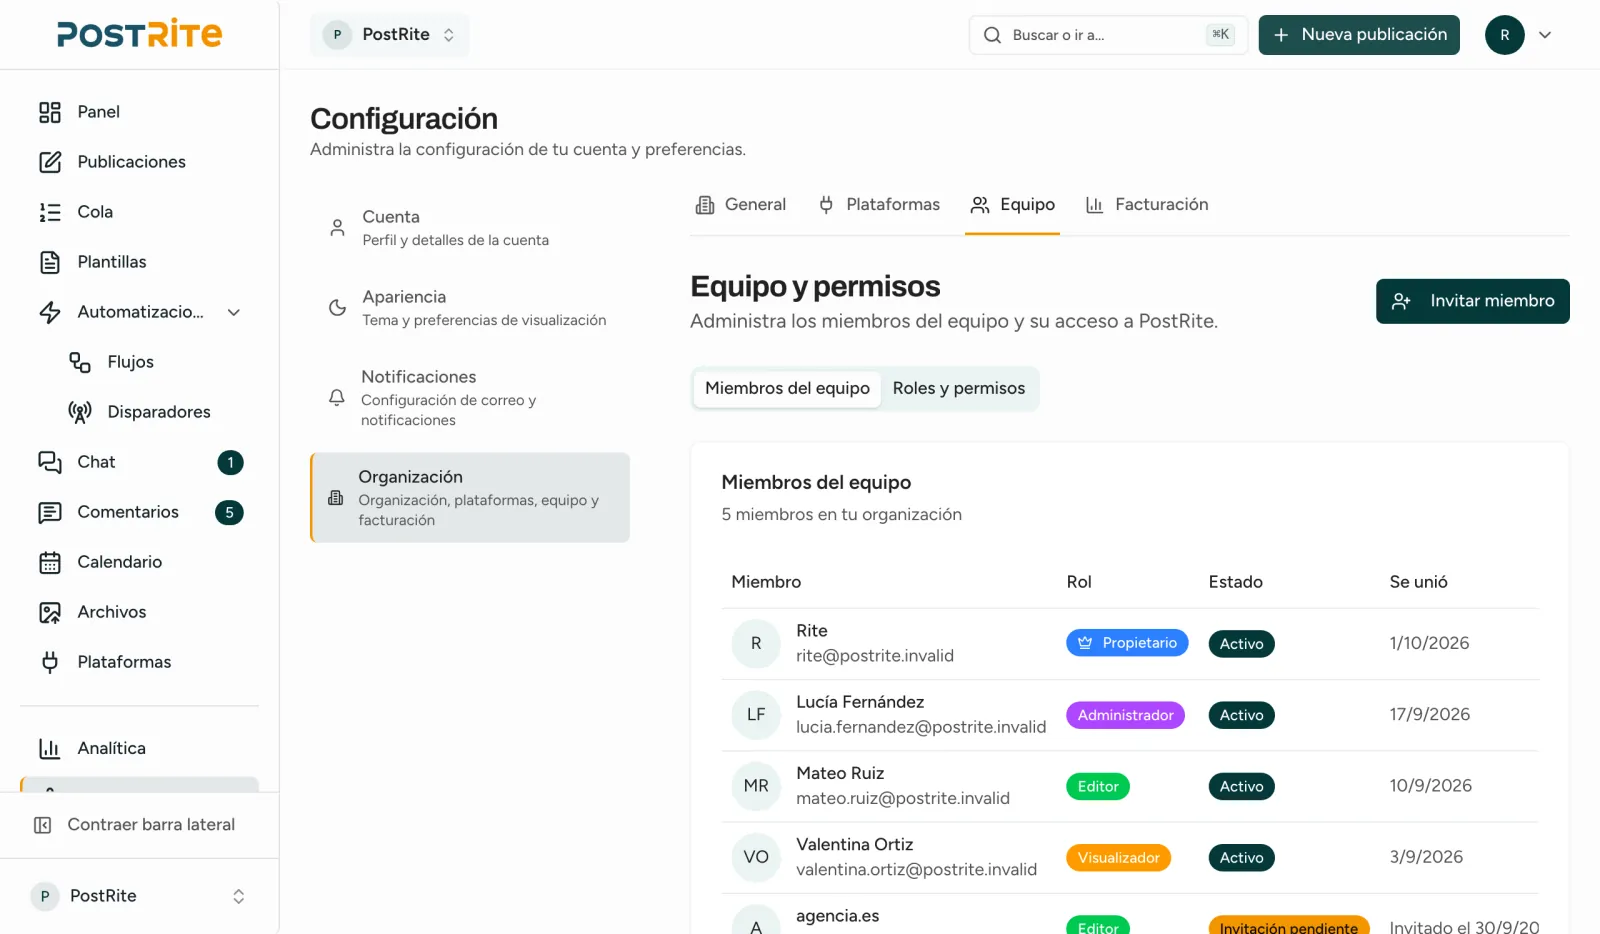Click the Comentarios badge showing 5
1600x934 pixels.
229,512
